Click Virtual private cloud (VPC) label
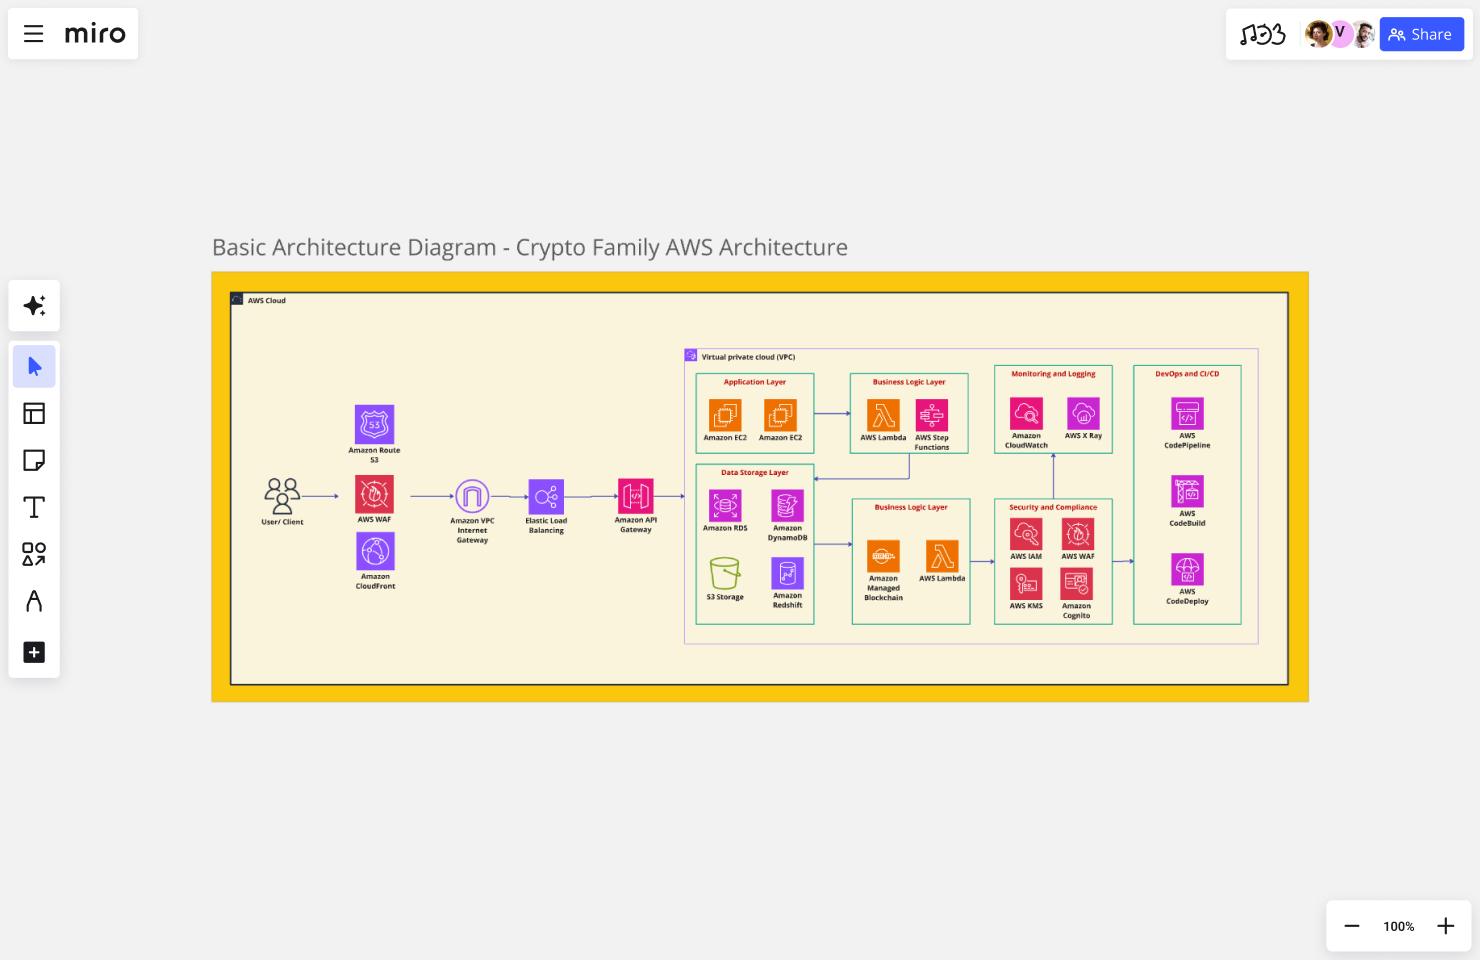1480x960 pixels. (748, 357)
